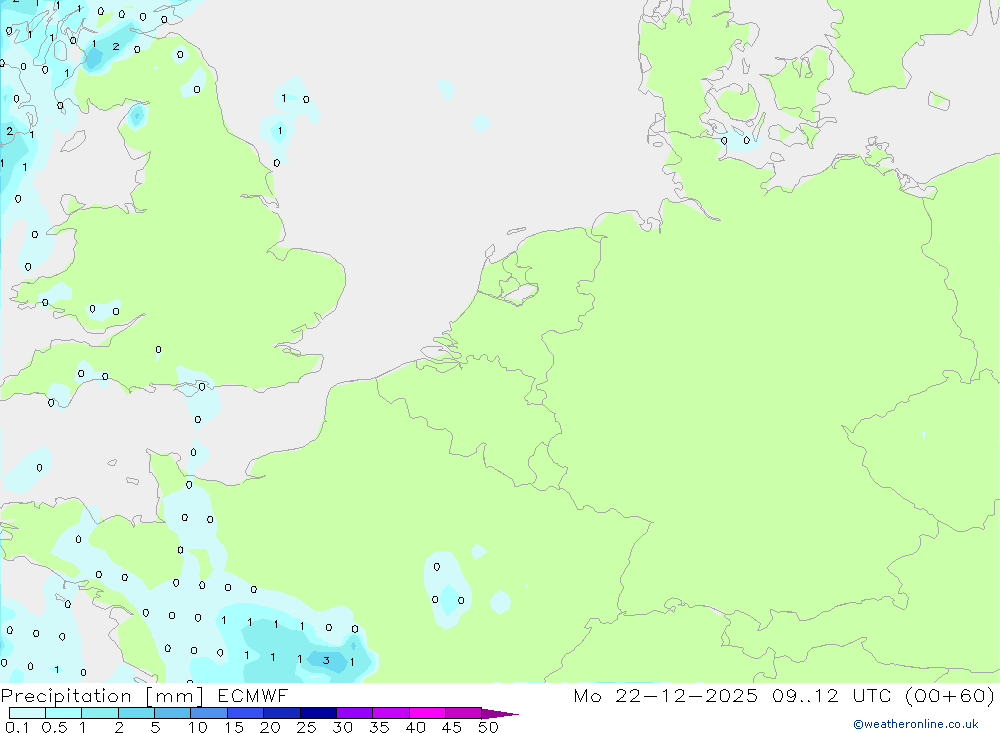Click the 25–30 mm navy legend swatch
Image resolution: width=1000 pixels, height=733 pixels.
(x=318, y=713)
